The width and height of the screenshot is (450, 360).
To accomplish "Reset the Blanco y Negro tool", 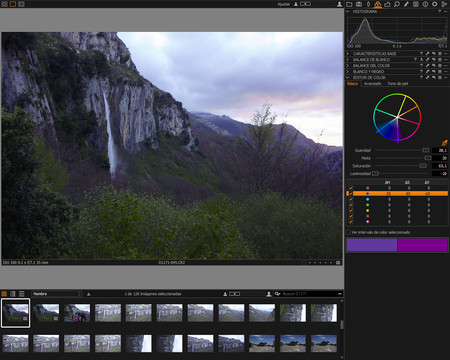I will tap(434, 71).
